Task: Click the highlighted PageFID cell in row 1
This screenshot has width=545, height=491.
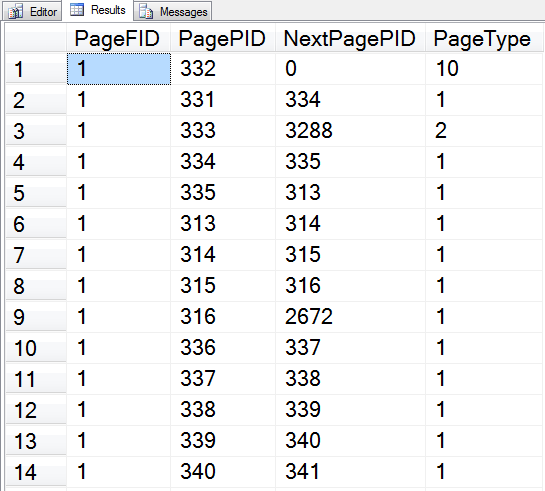Action: (119, 68)
